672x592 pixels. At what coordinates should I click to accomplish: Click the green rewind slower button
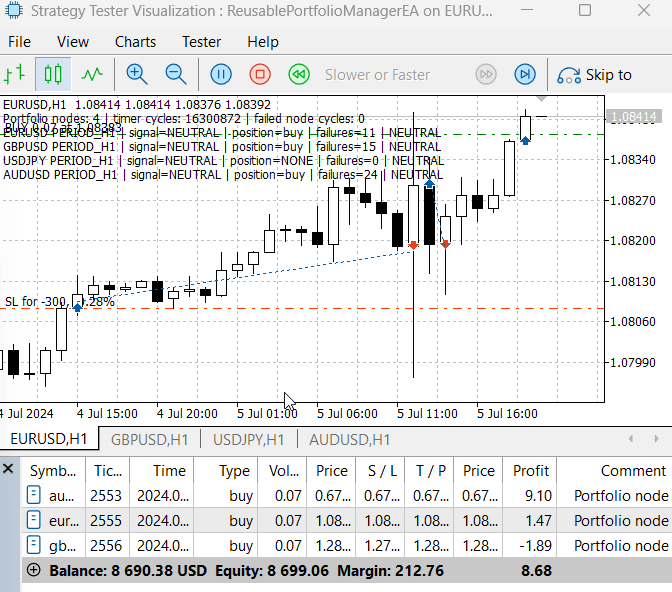(x=299, y=75)
